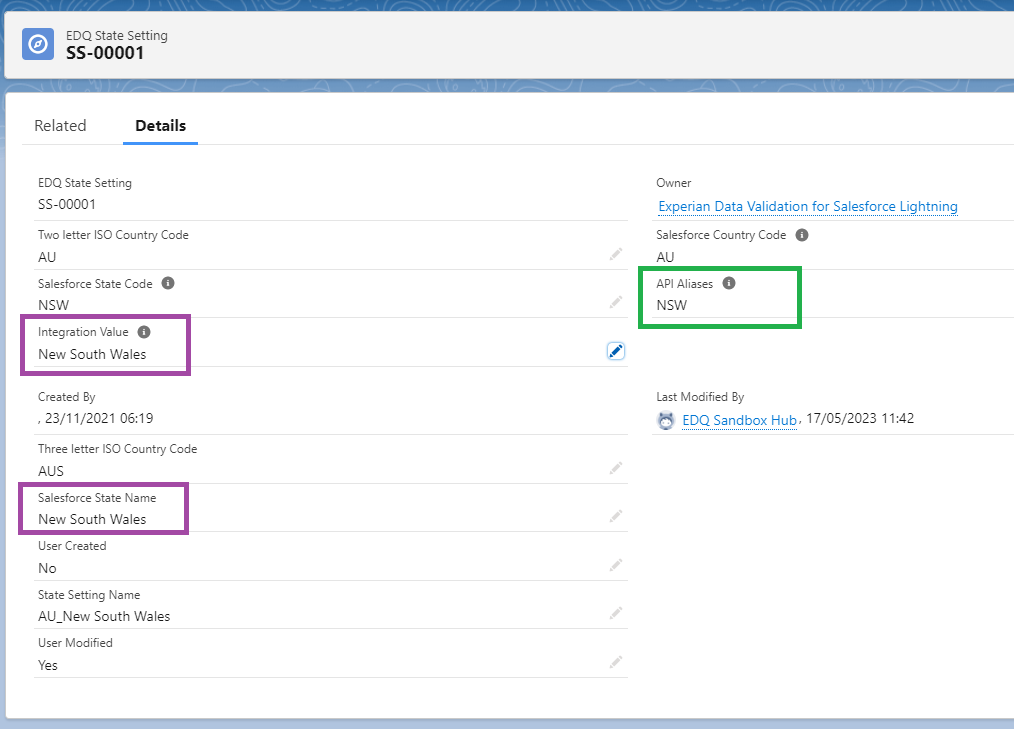Edit the Salesforce State Name field

tap(616, 516)
